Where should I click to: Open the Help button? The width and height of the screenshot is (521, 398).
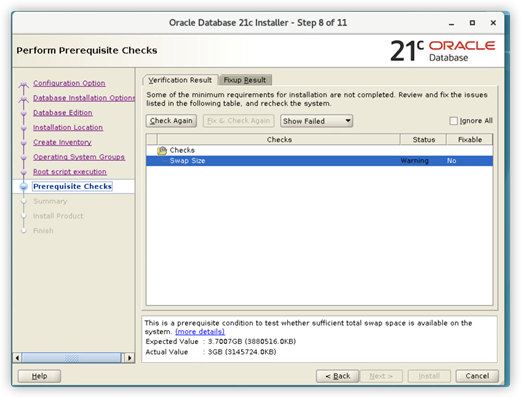(x=39, y=376)
